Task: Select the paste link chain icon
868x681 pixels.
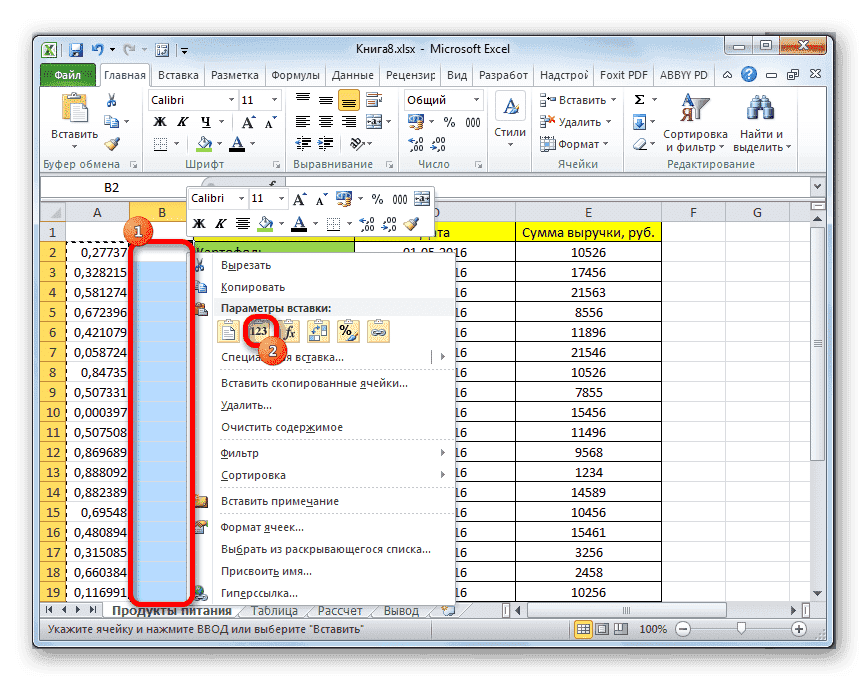Action: click(377, 331)
